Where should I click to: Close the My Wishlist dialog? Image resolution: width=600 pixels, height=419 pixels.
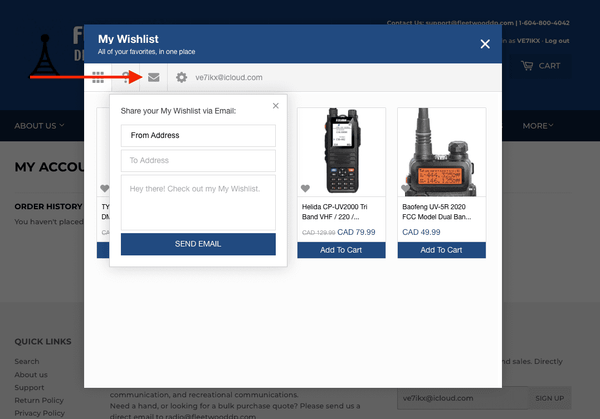tap(485, 44)
